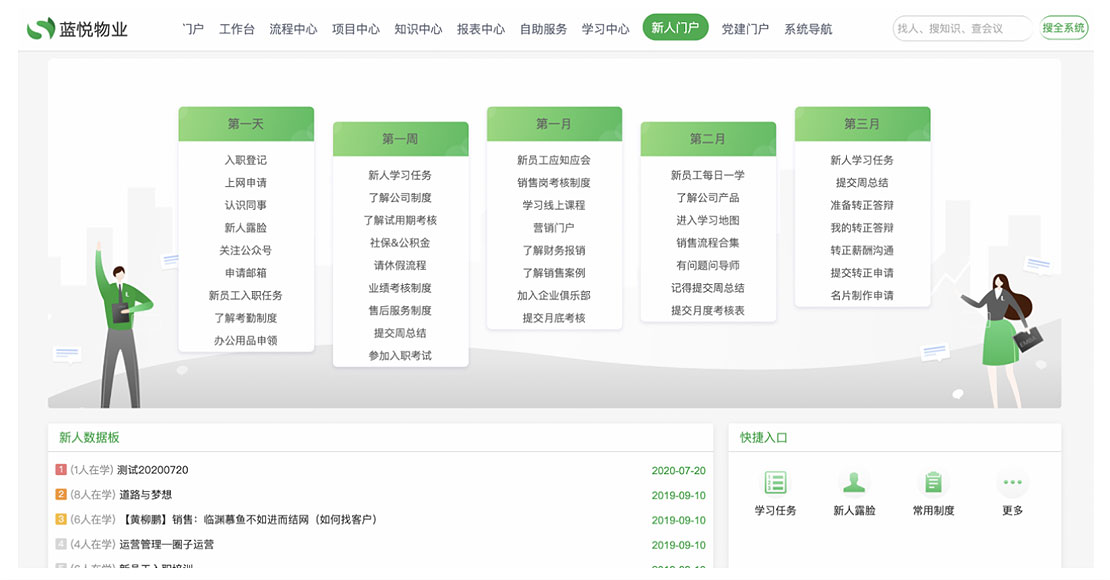Open the 常用制度 clipboard icon

point(933,483)
